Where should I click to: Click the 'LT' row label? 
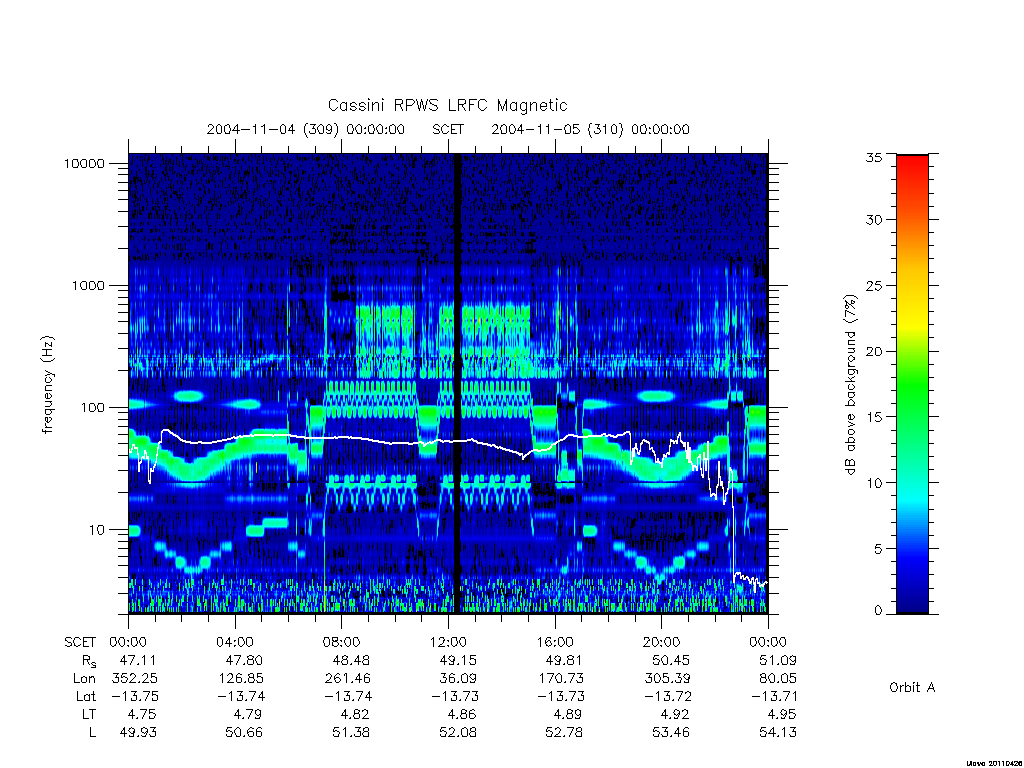pos(88,714)
